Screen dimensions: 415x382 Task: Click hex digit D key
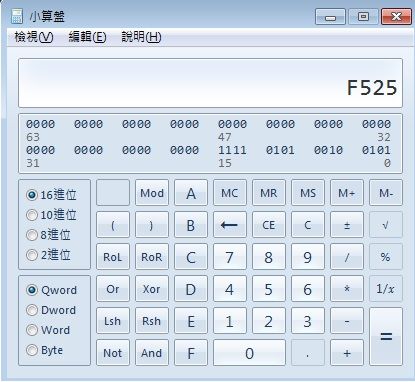[x=191, y=289]
